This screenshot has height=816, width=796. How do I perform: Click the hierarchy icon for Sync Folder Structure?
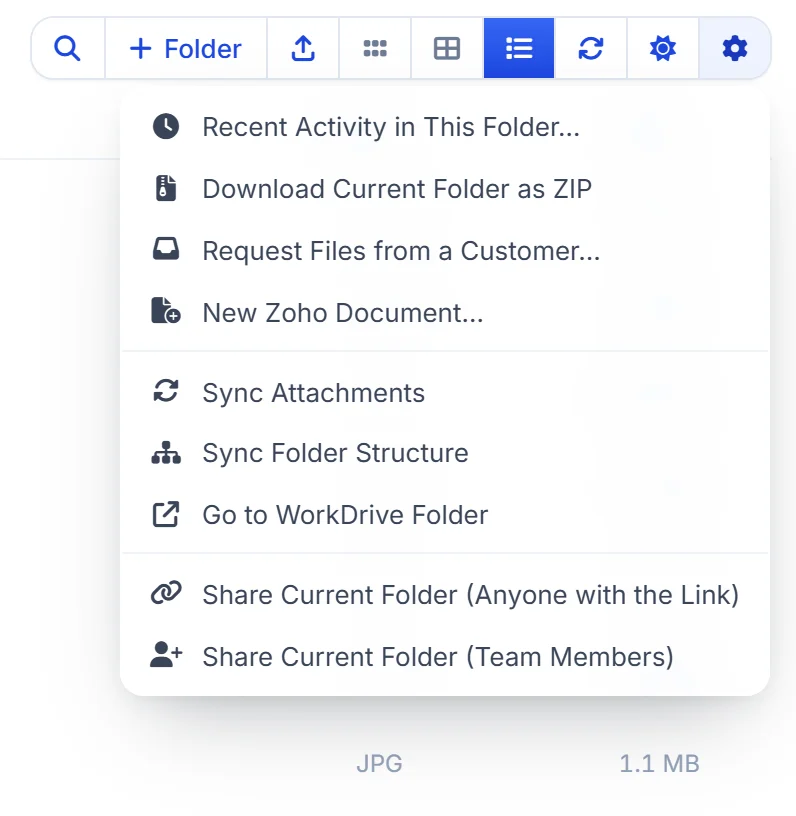pos(166,452)
